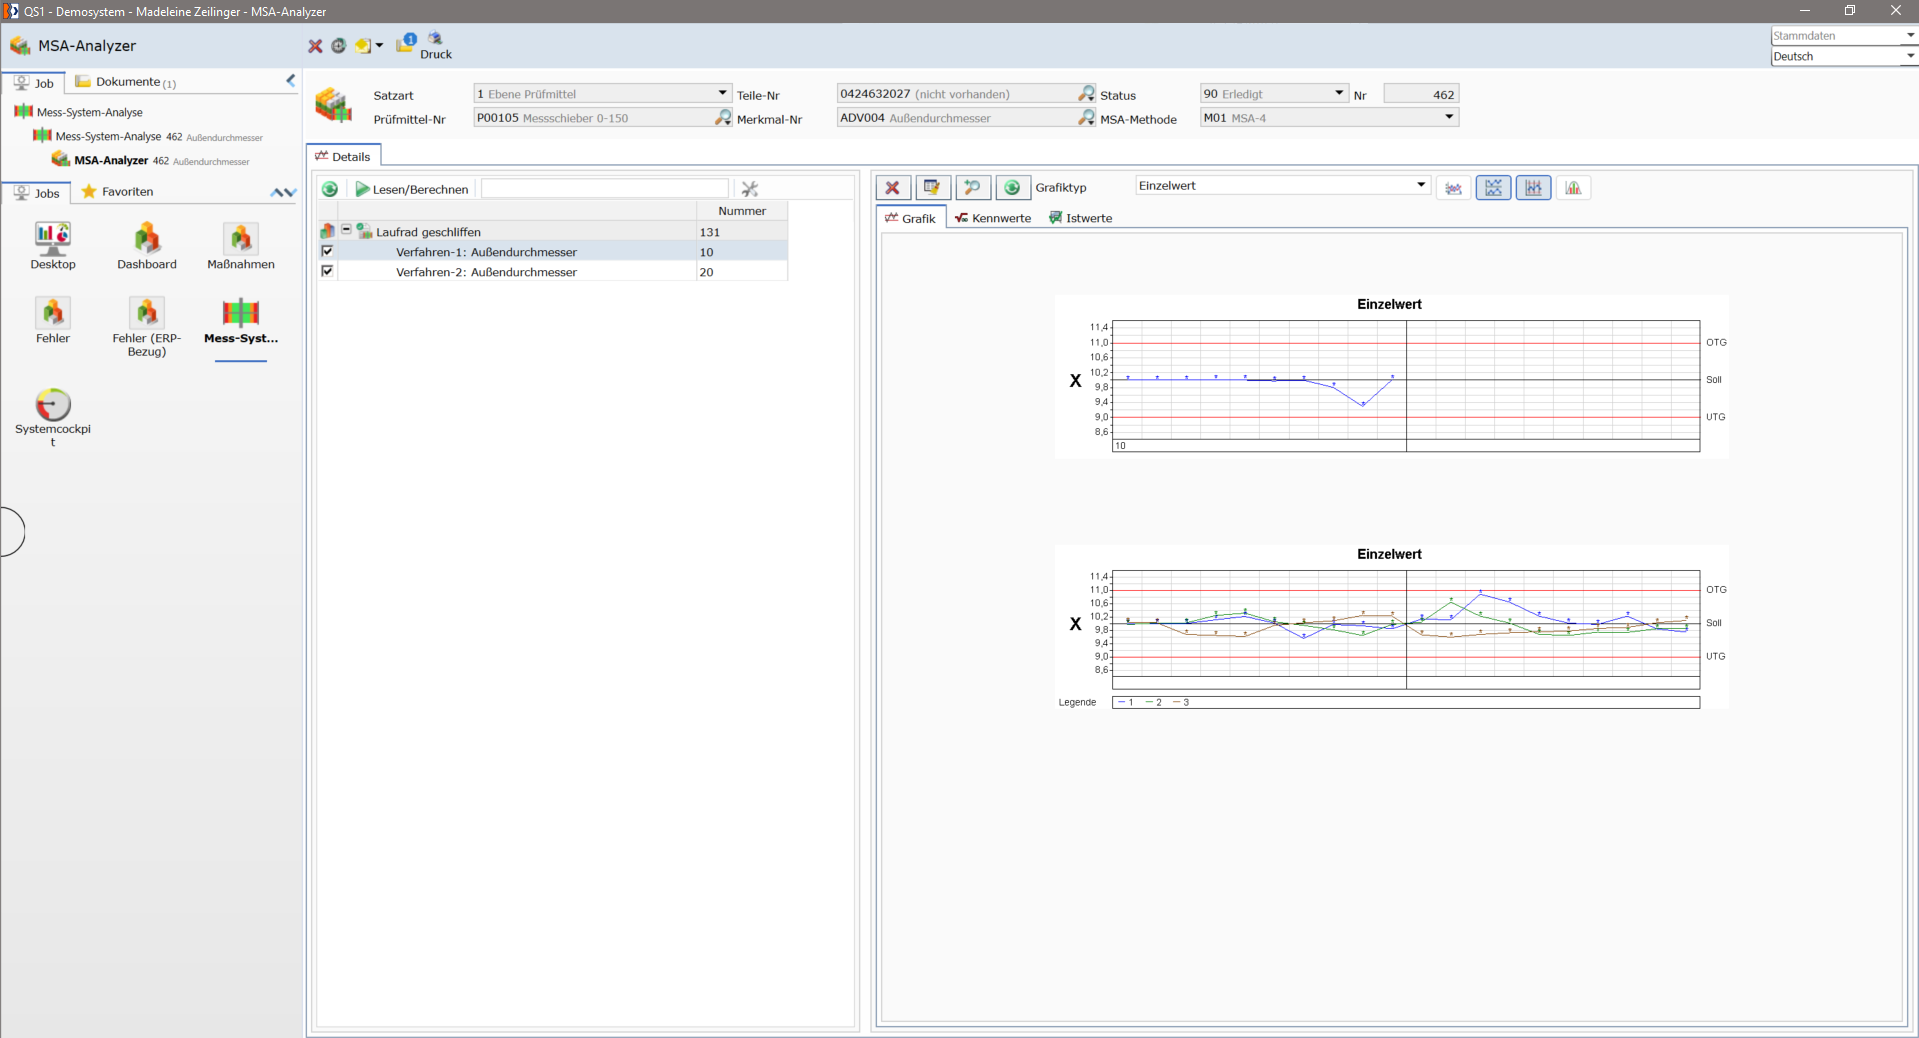Switch to the Jobs tab
This screenshot has height=1038, width=1919.
click(36, 193)
